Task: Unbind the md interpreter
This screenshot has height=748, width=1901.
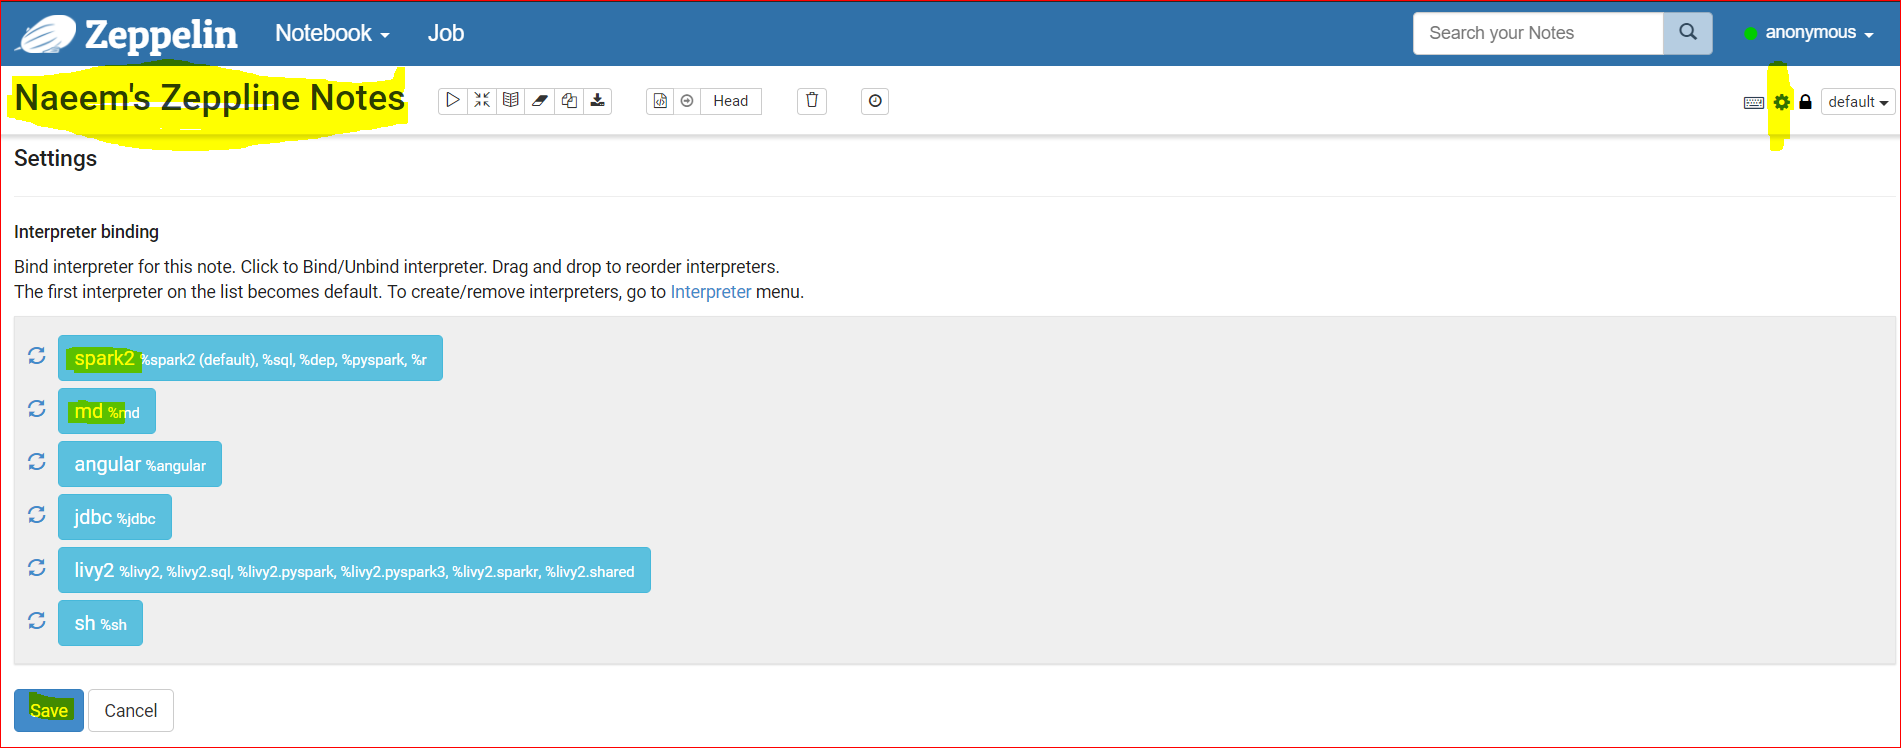Action: pos(107,411)
